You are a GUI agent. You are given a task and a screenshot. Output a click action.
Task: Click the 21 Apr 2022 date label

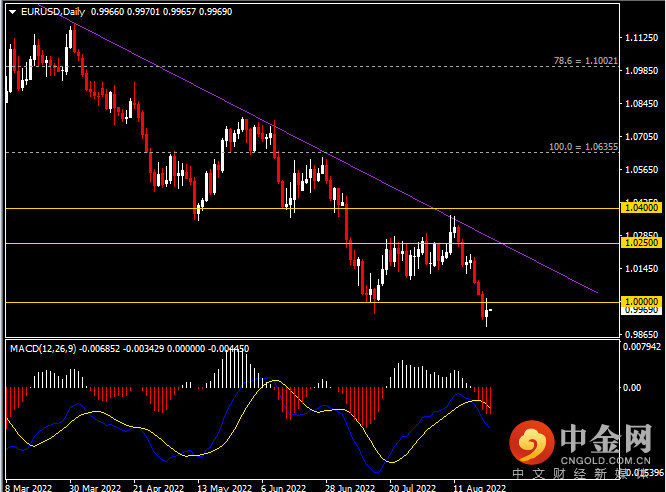(x=158, y=488)
